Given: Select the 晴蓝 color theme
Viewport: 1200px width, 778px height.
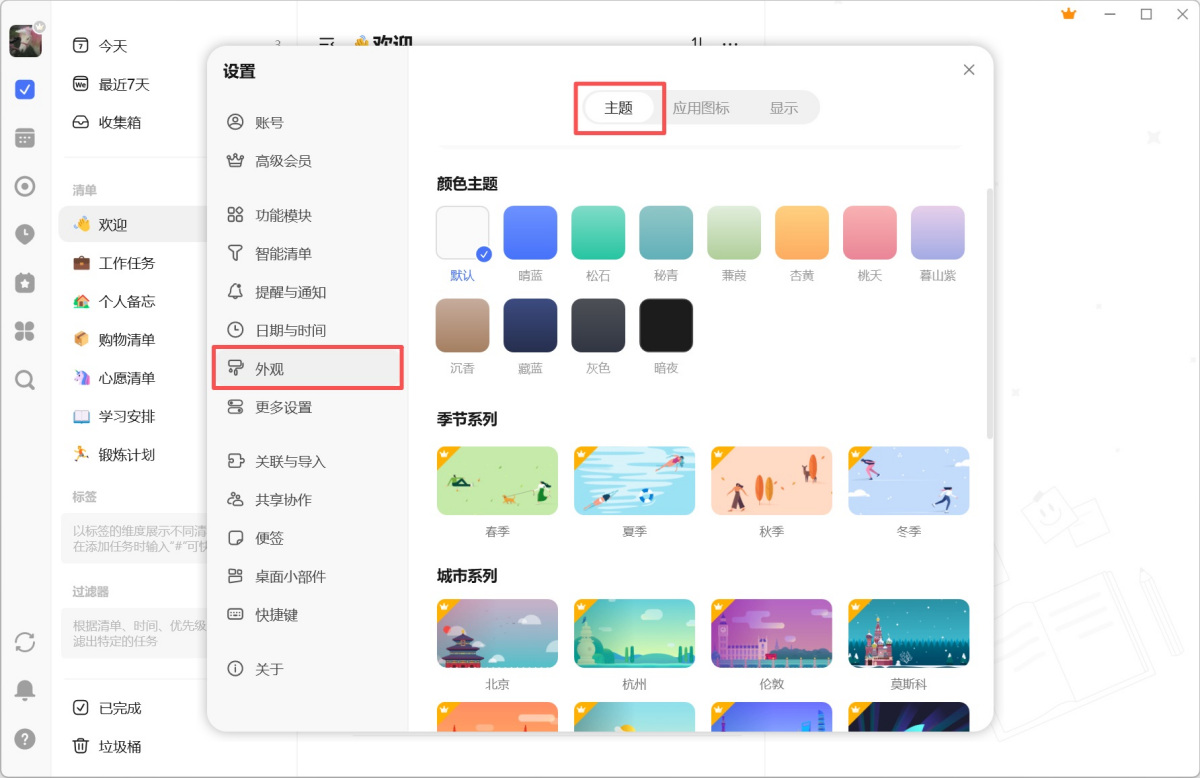Looking at the screenshot, I should (530, 231).
